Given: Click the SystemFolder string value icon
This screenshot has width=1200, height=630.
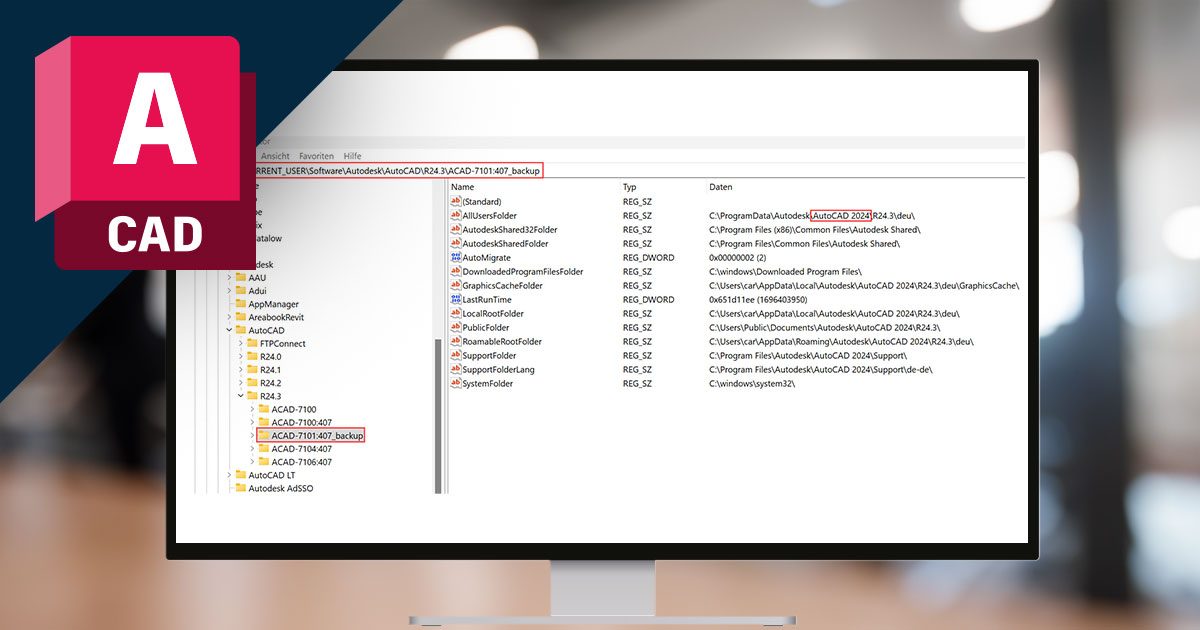Looking at the screenshot, I should click(x=456, y=384).
